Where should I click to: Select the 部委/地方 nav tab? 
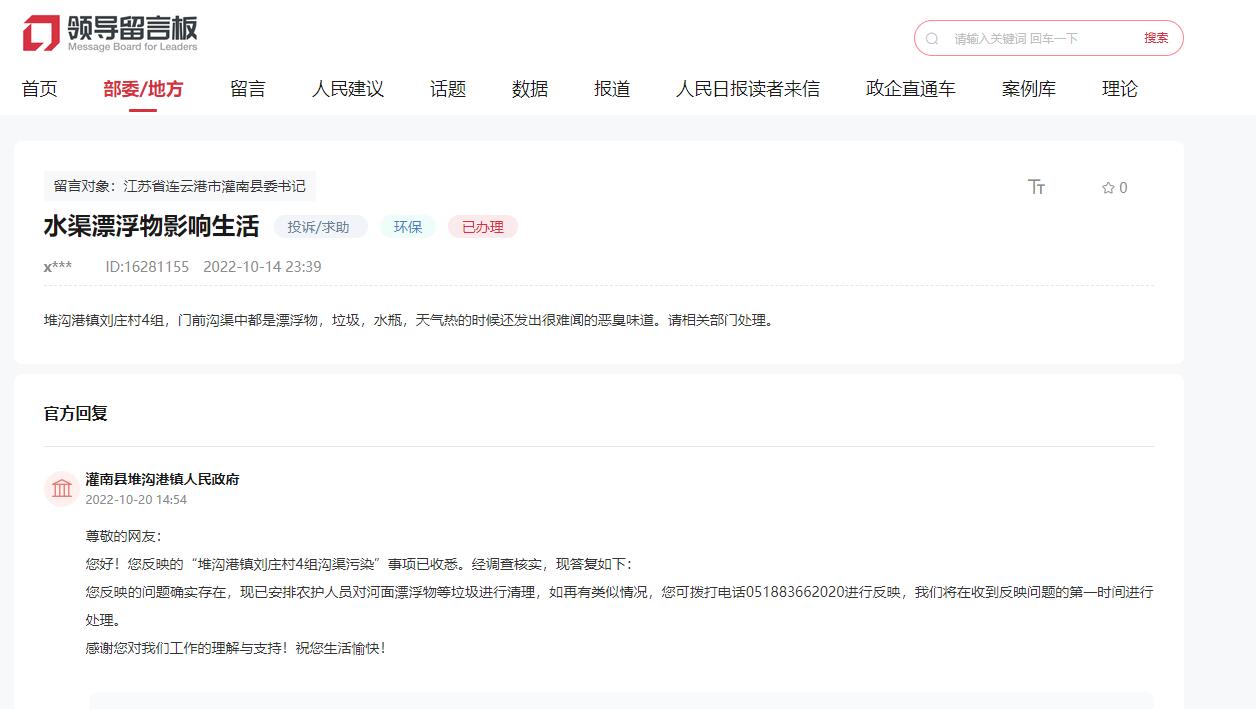coord(143,89)
